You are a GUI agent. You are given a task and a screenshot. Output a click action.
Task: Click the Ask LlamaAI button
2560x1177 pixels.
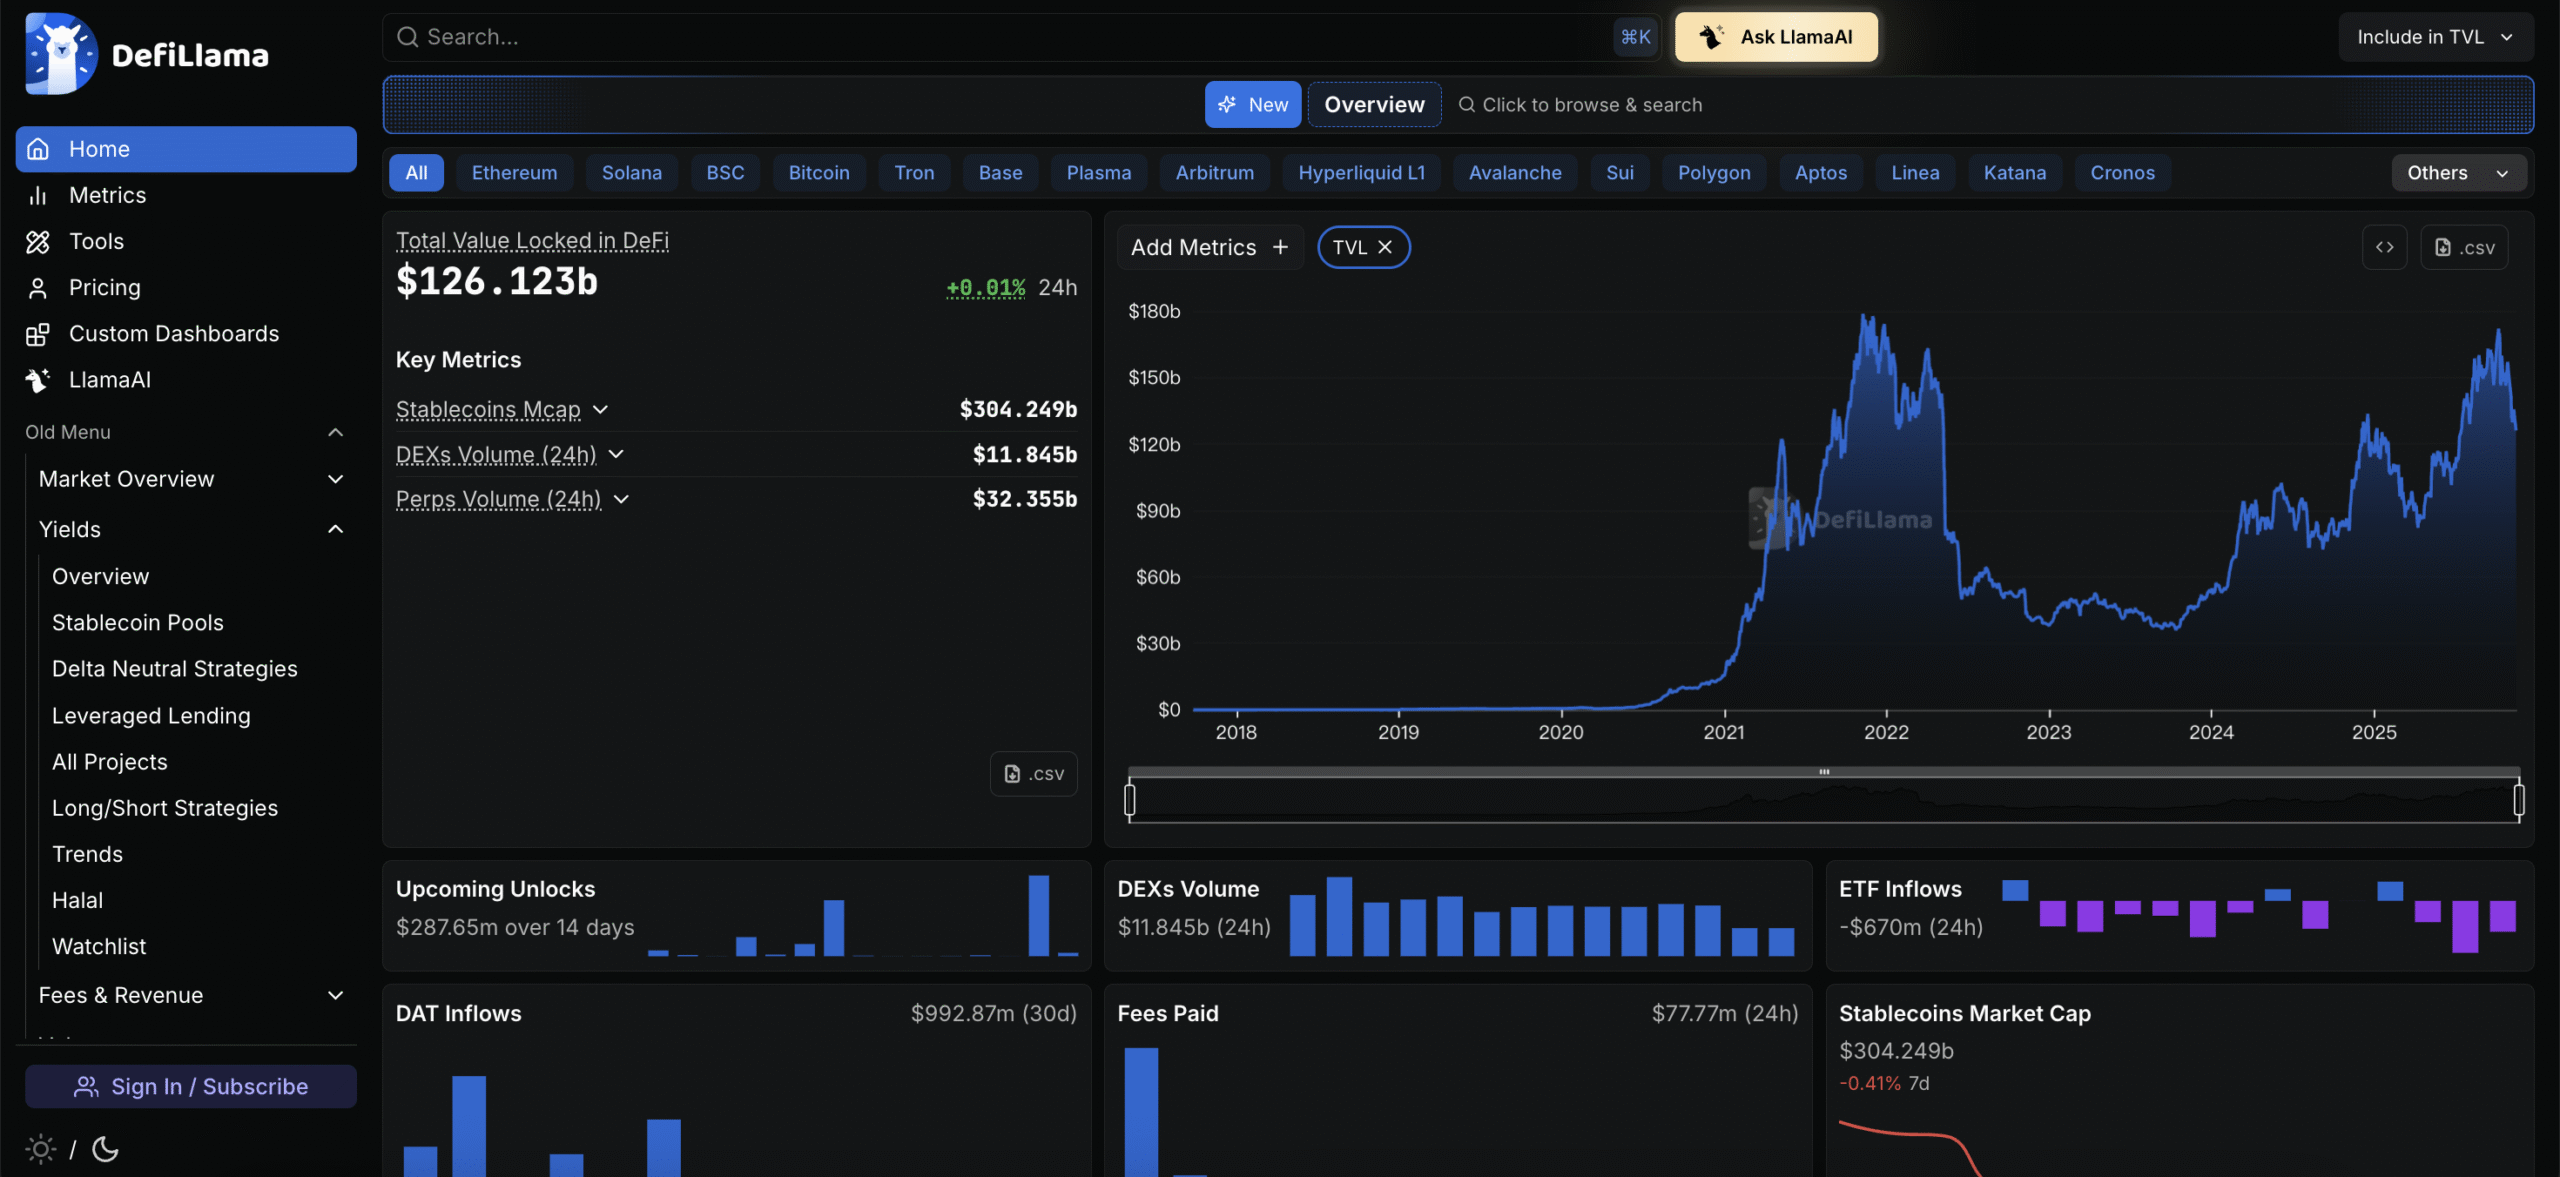(1776, 37)
